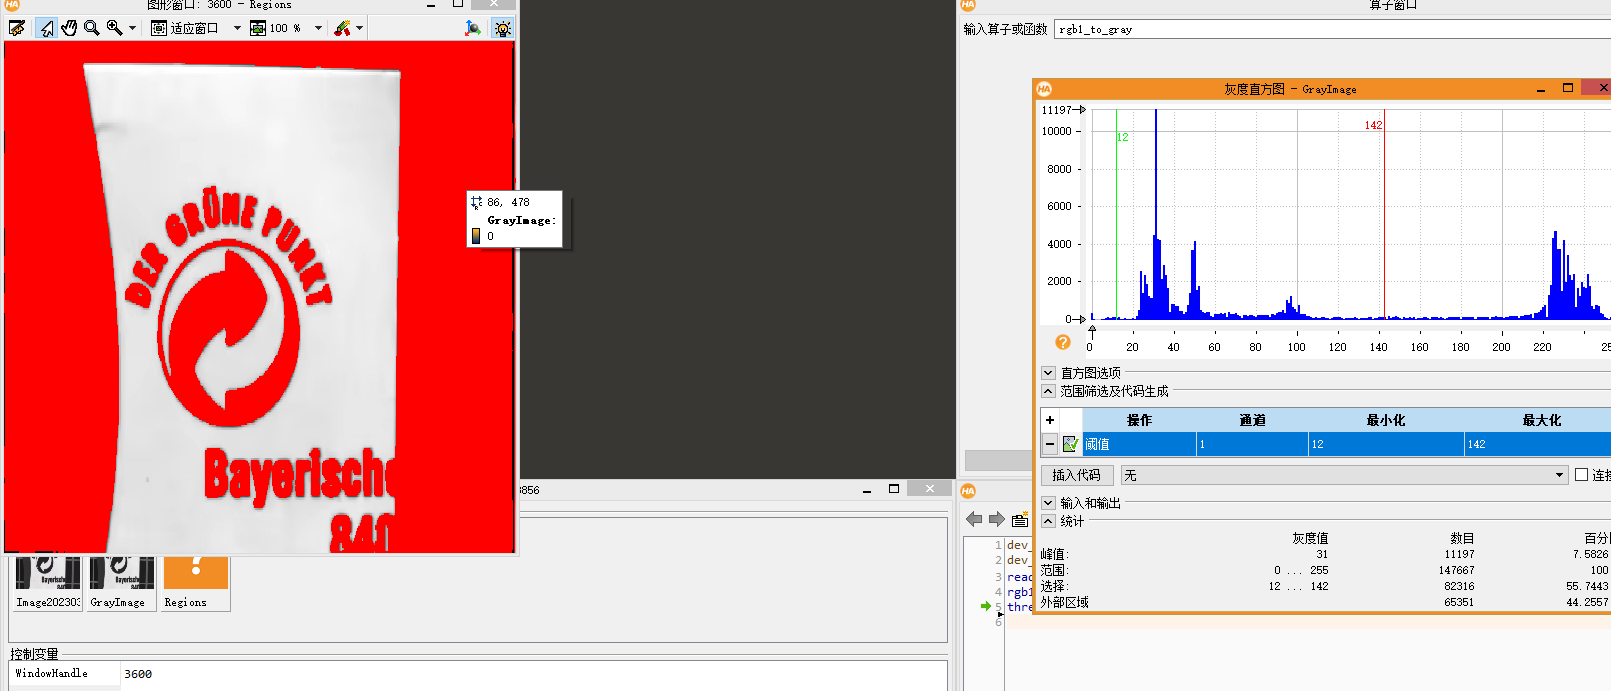Click the 3D plot mode axes icon
The width and height of the screenshot is (1611, 691).
click(x=473, y=28)
